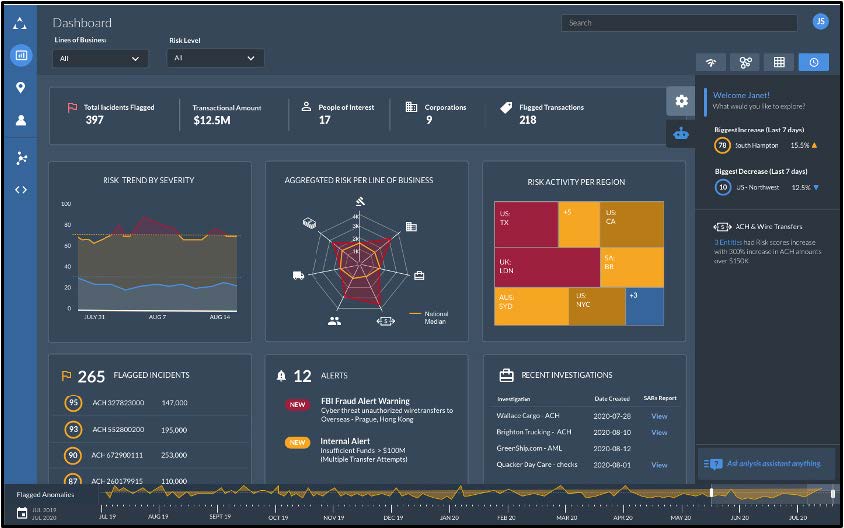
Task: Open the Lines of Business dropdown
Action: (x=100, y=58)
